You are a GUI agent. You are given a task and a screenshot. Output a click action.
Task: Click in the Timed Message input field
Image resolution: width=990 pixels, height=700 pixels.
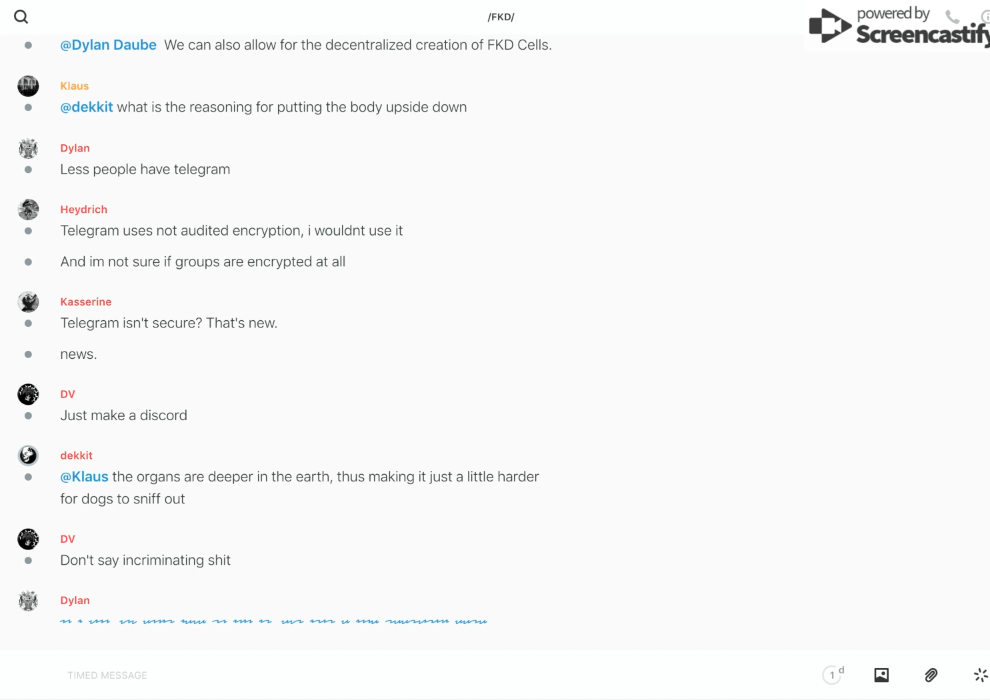pos(400,675)
